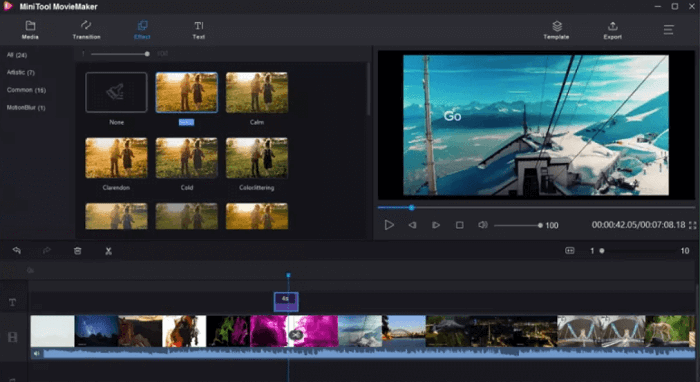Filter by Artistic (7) effects
The height and width of the screenshot is (382, 700).
[x=21, y=72]
